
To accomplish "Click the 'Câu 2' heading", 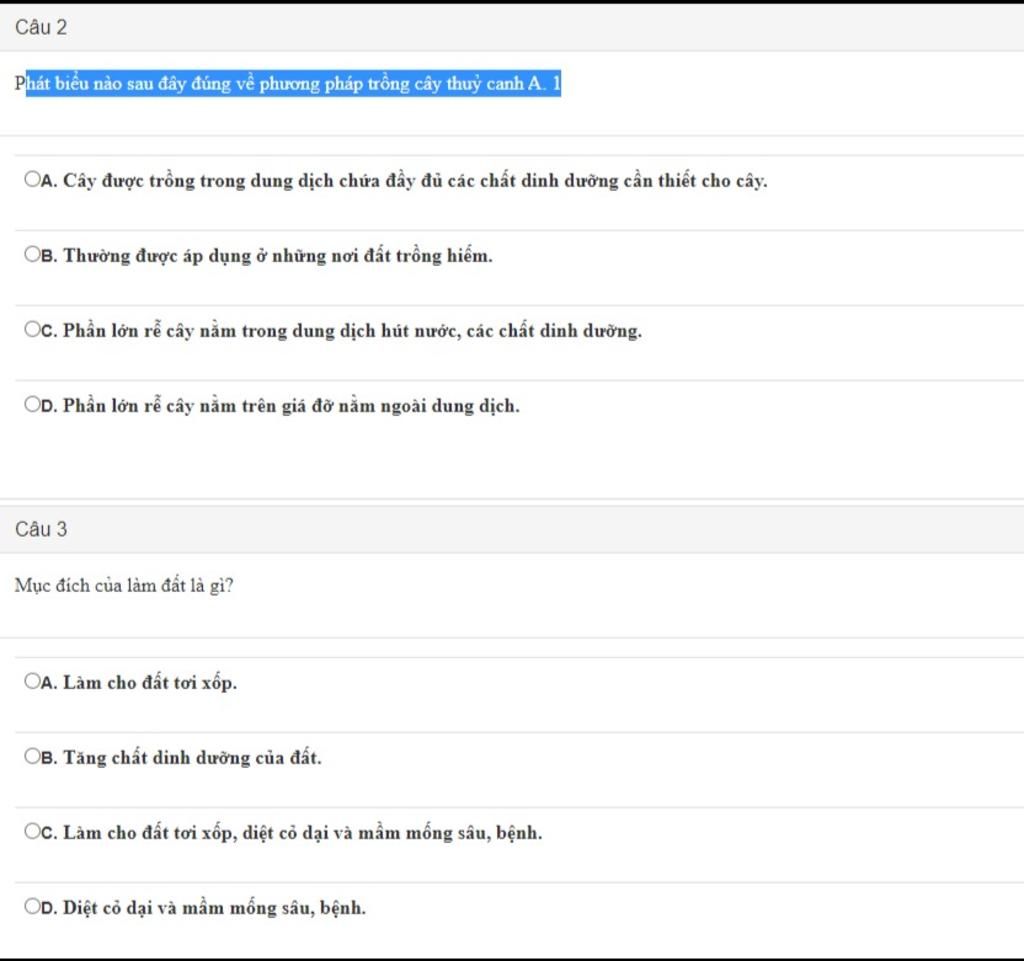I will point(40,27).
